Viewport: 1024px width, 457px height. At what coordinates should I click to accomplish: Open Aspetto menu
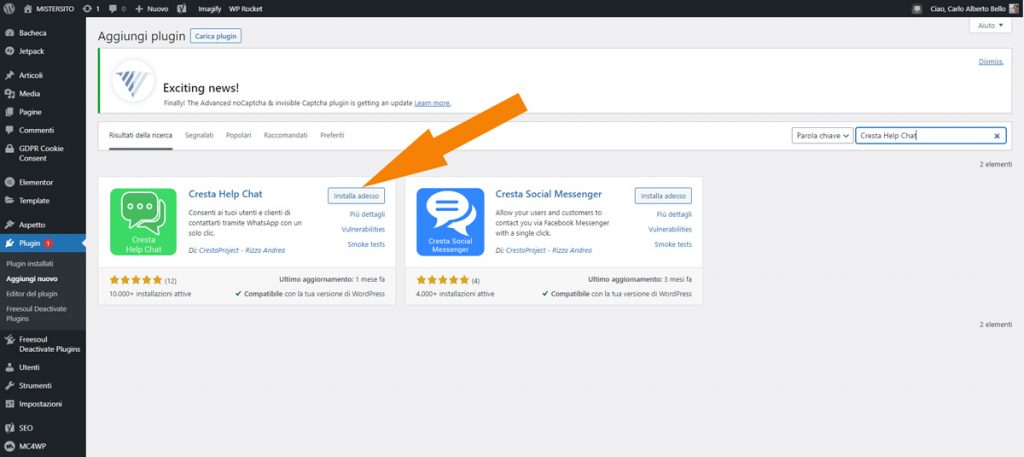click(32, 225)
